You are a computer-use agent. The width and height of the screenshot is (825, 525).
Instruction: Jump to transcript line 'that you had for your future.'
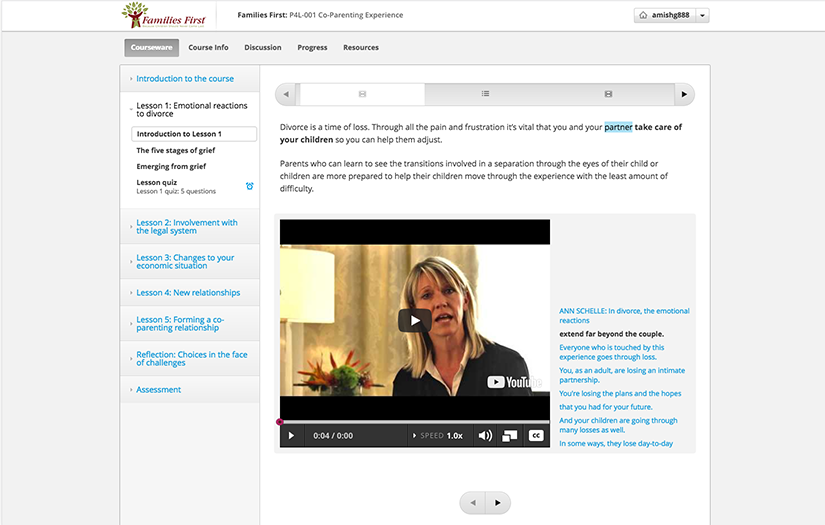[606, 407]
